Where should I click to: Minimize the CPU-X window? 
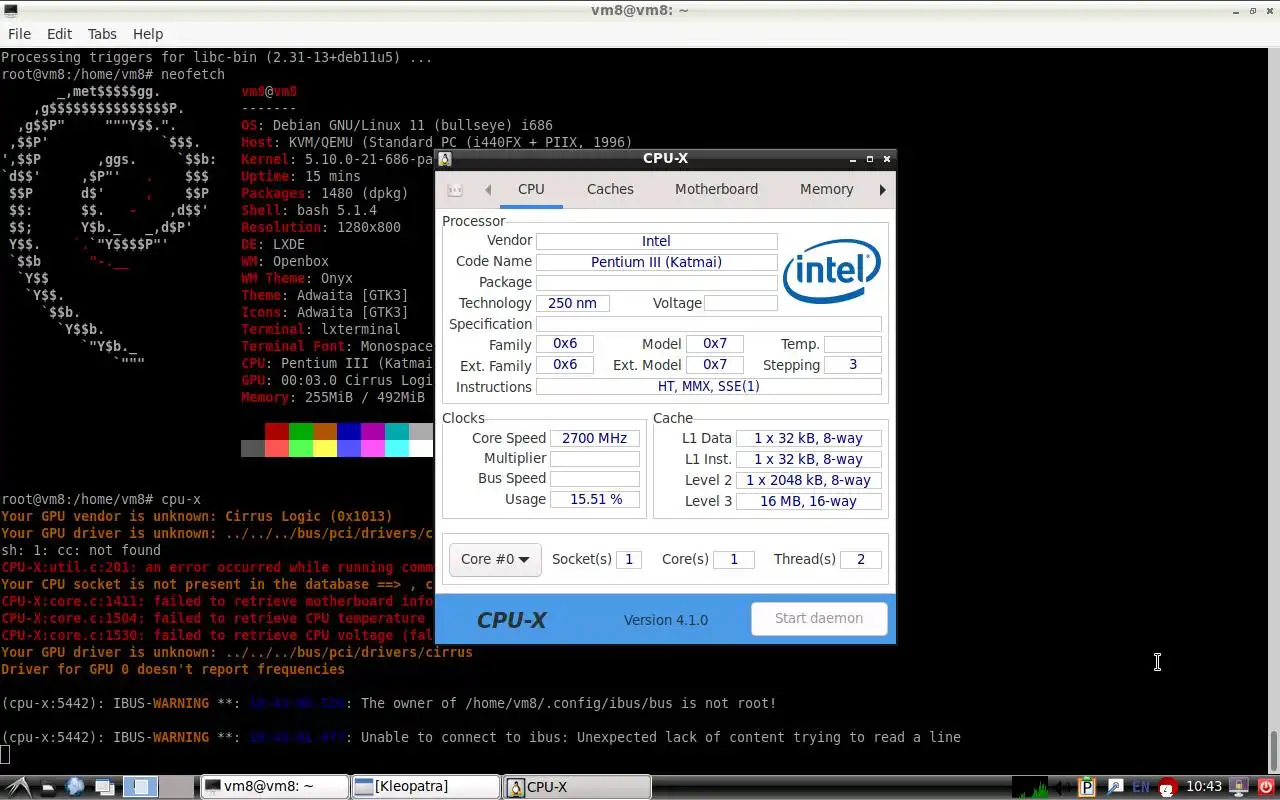point(853,158)
